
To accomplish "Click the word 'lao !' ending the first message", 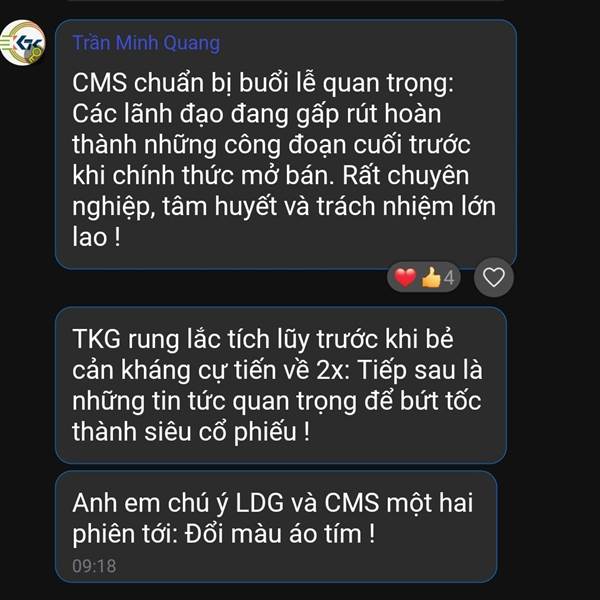I will [96, 237].
